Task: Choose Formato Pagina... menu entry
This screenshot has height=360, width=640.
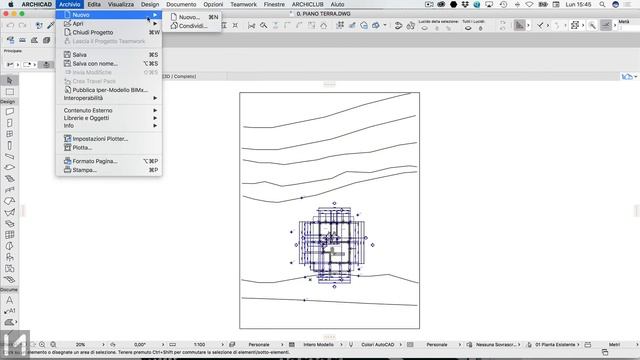Action: pos(109,161)
